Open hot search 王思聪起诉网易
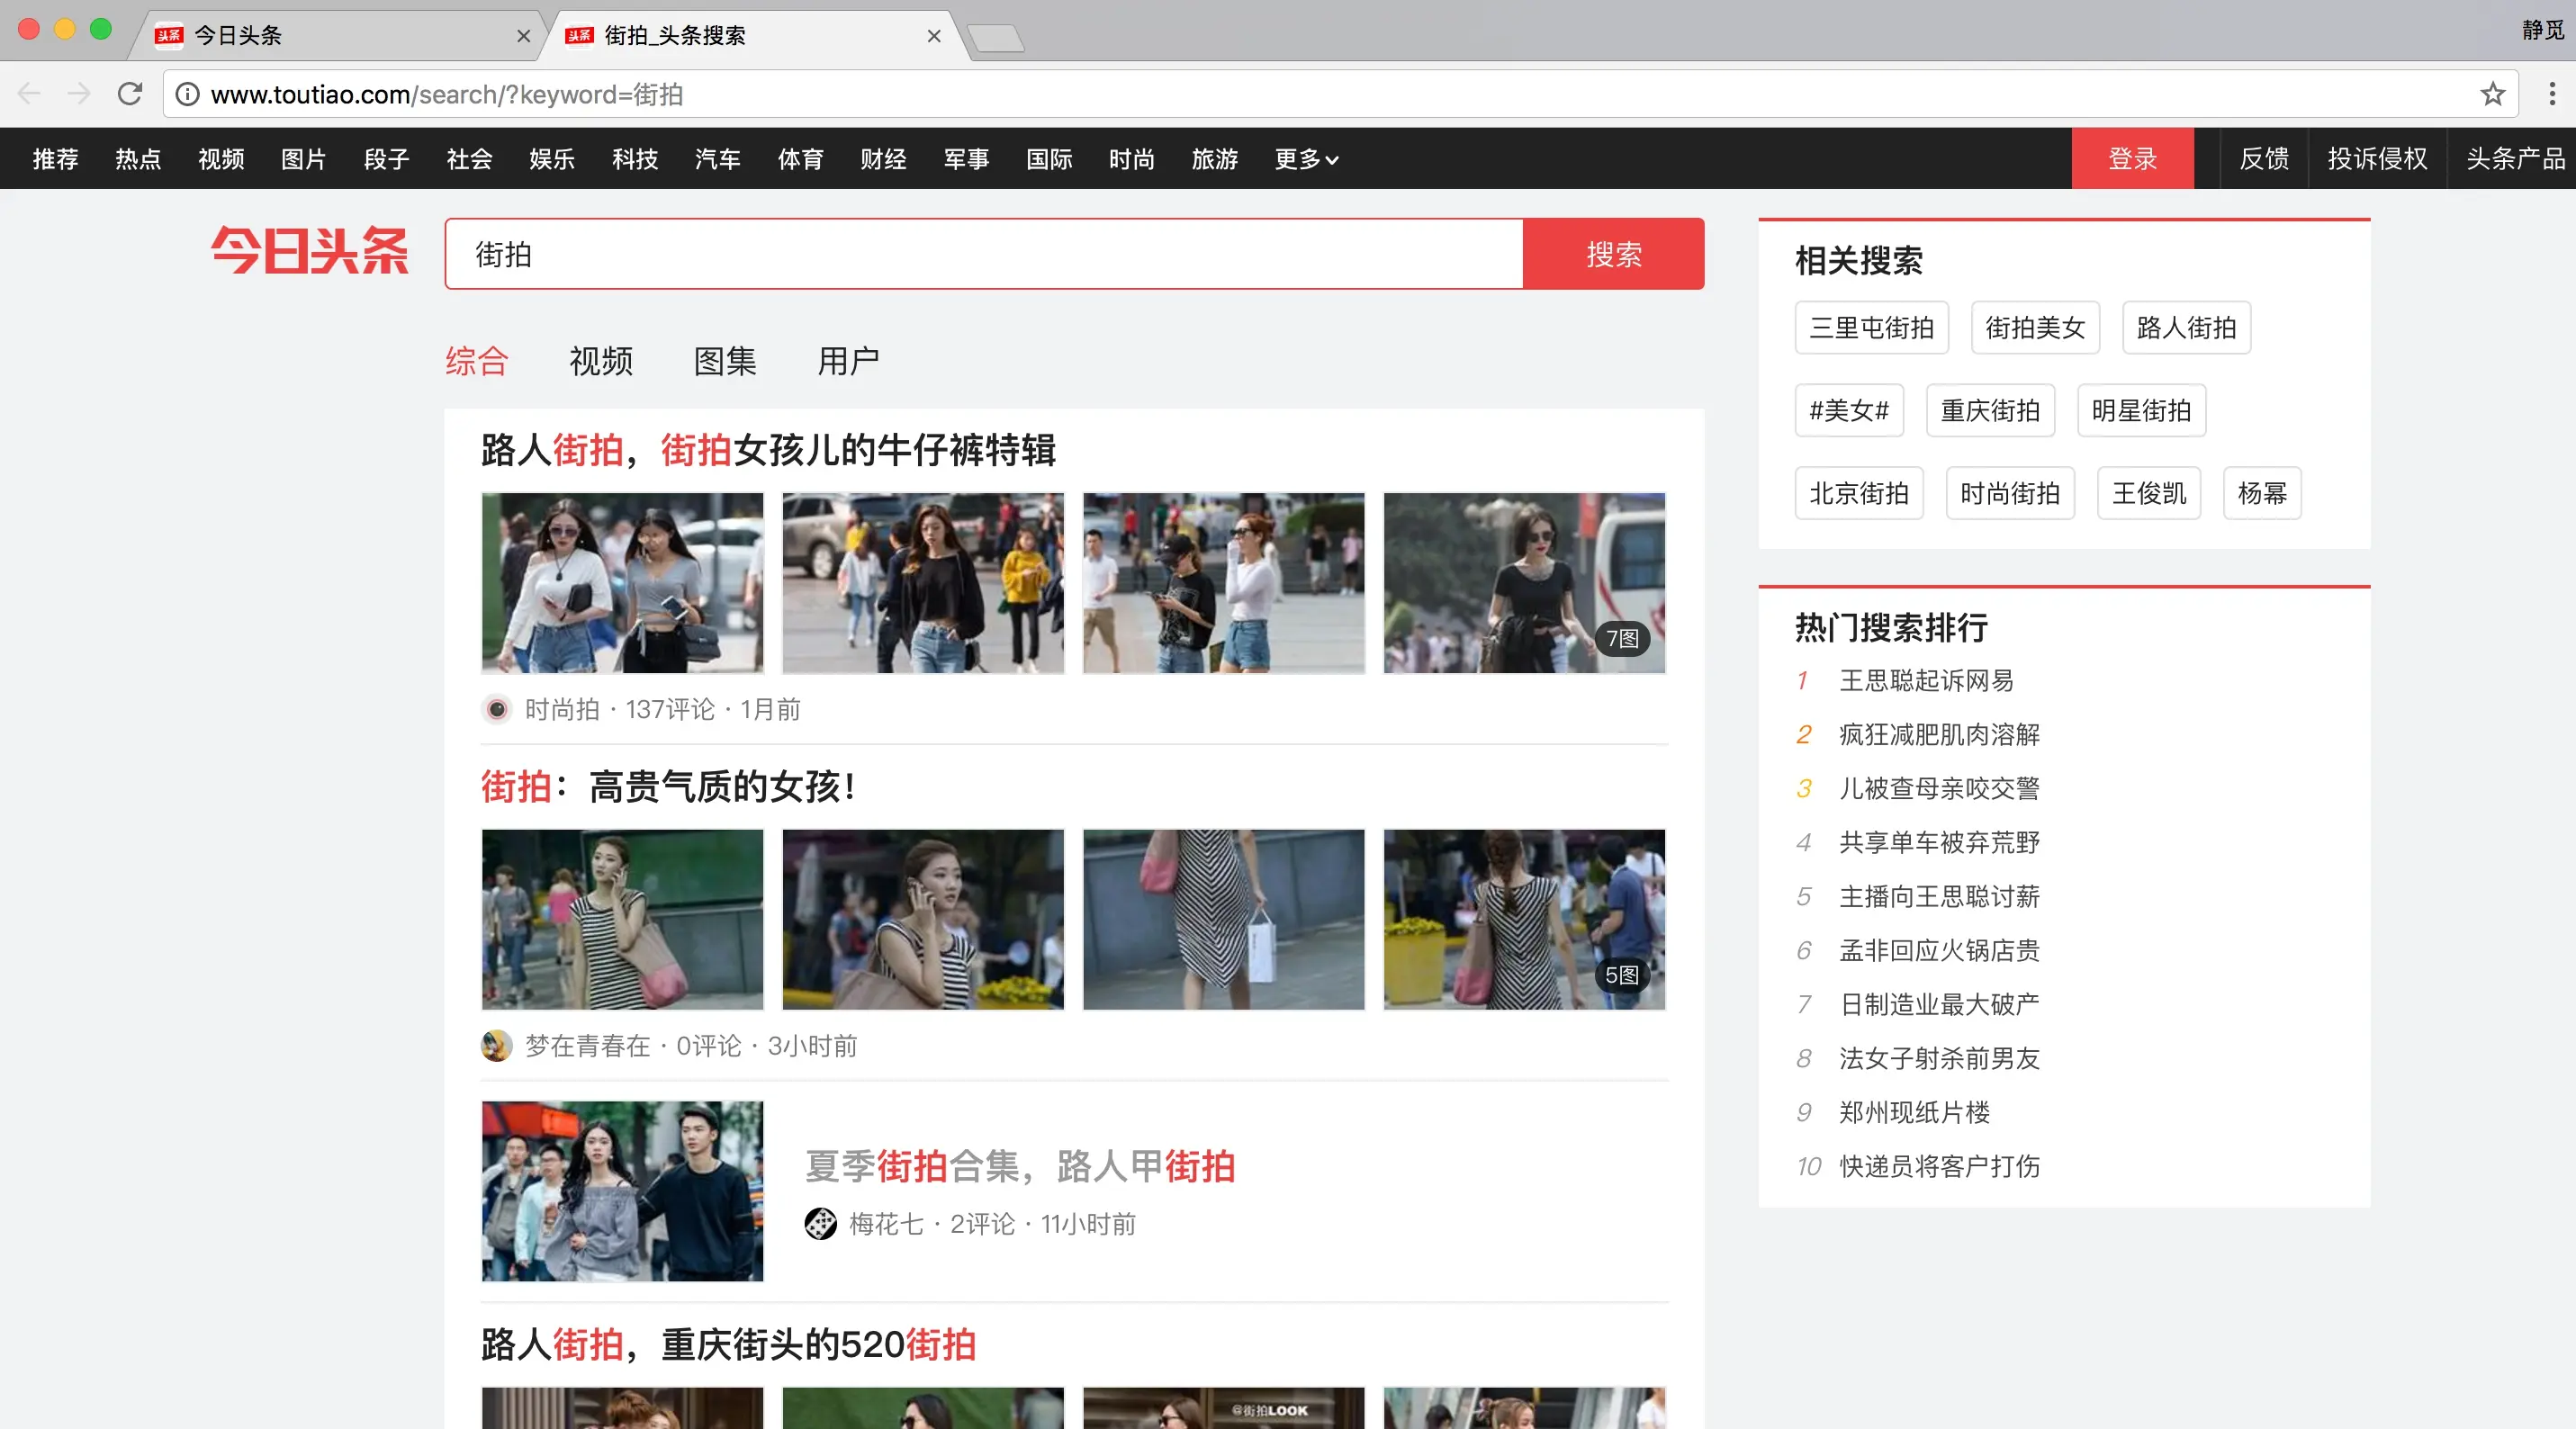The image size is (2576, 1429). coord(1926,681)
